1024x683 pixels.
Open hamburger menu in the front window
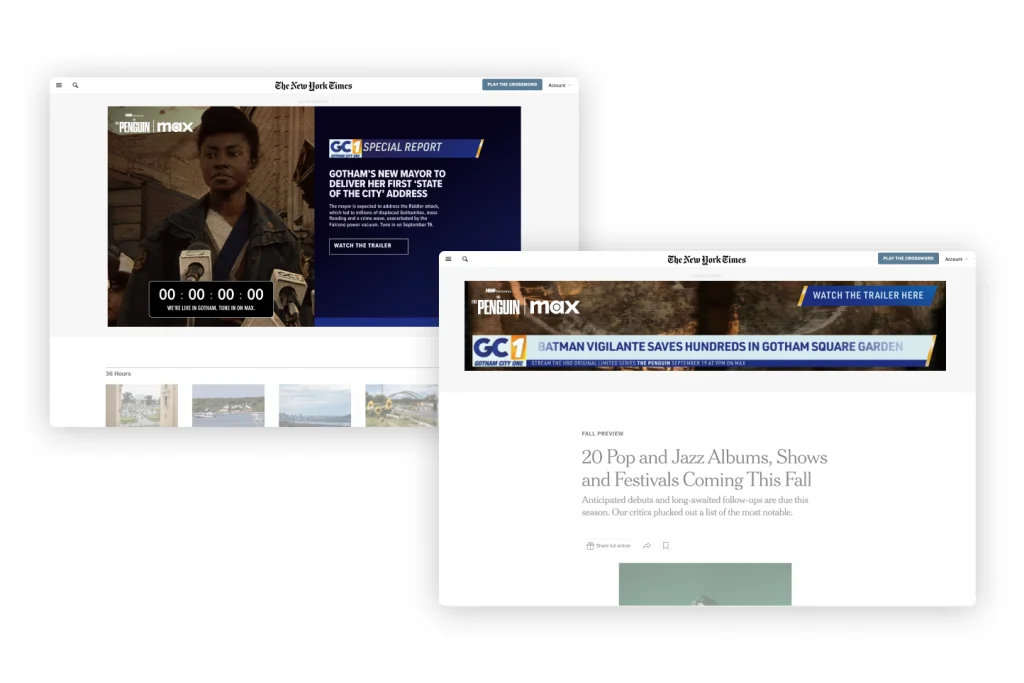(x=448, y=259)
